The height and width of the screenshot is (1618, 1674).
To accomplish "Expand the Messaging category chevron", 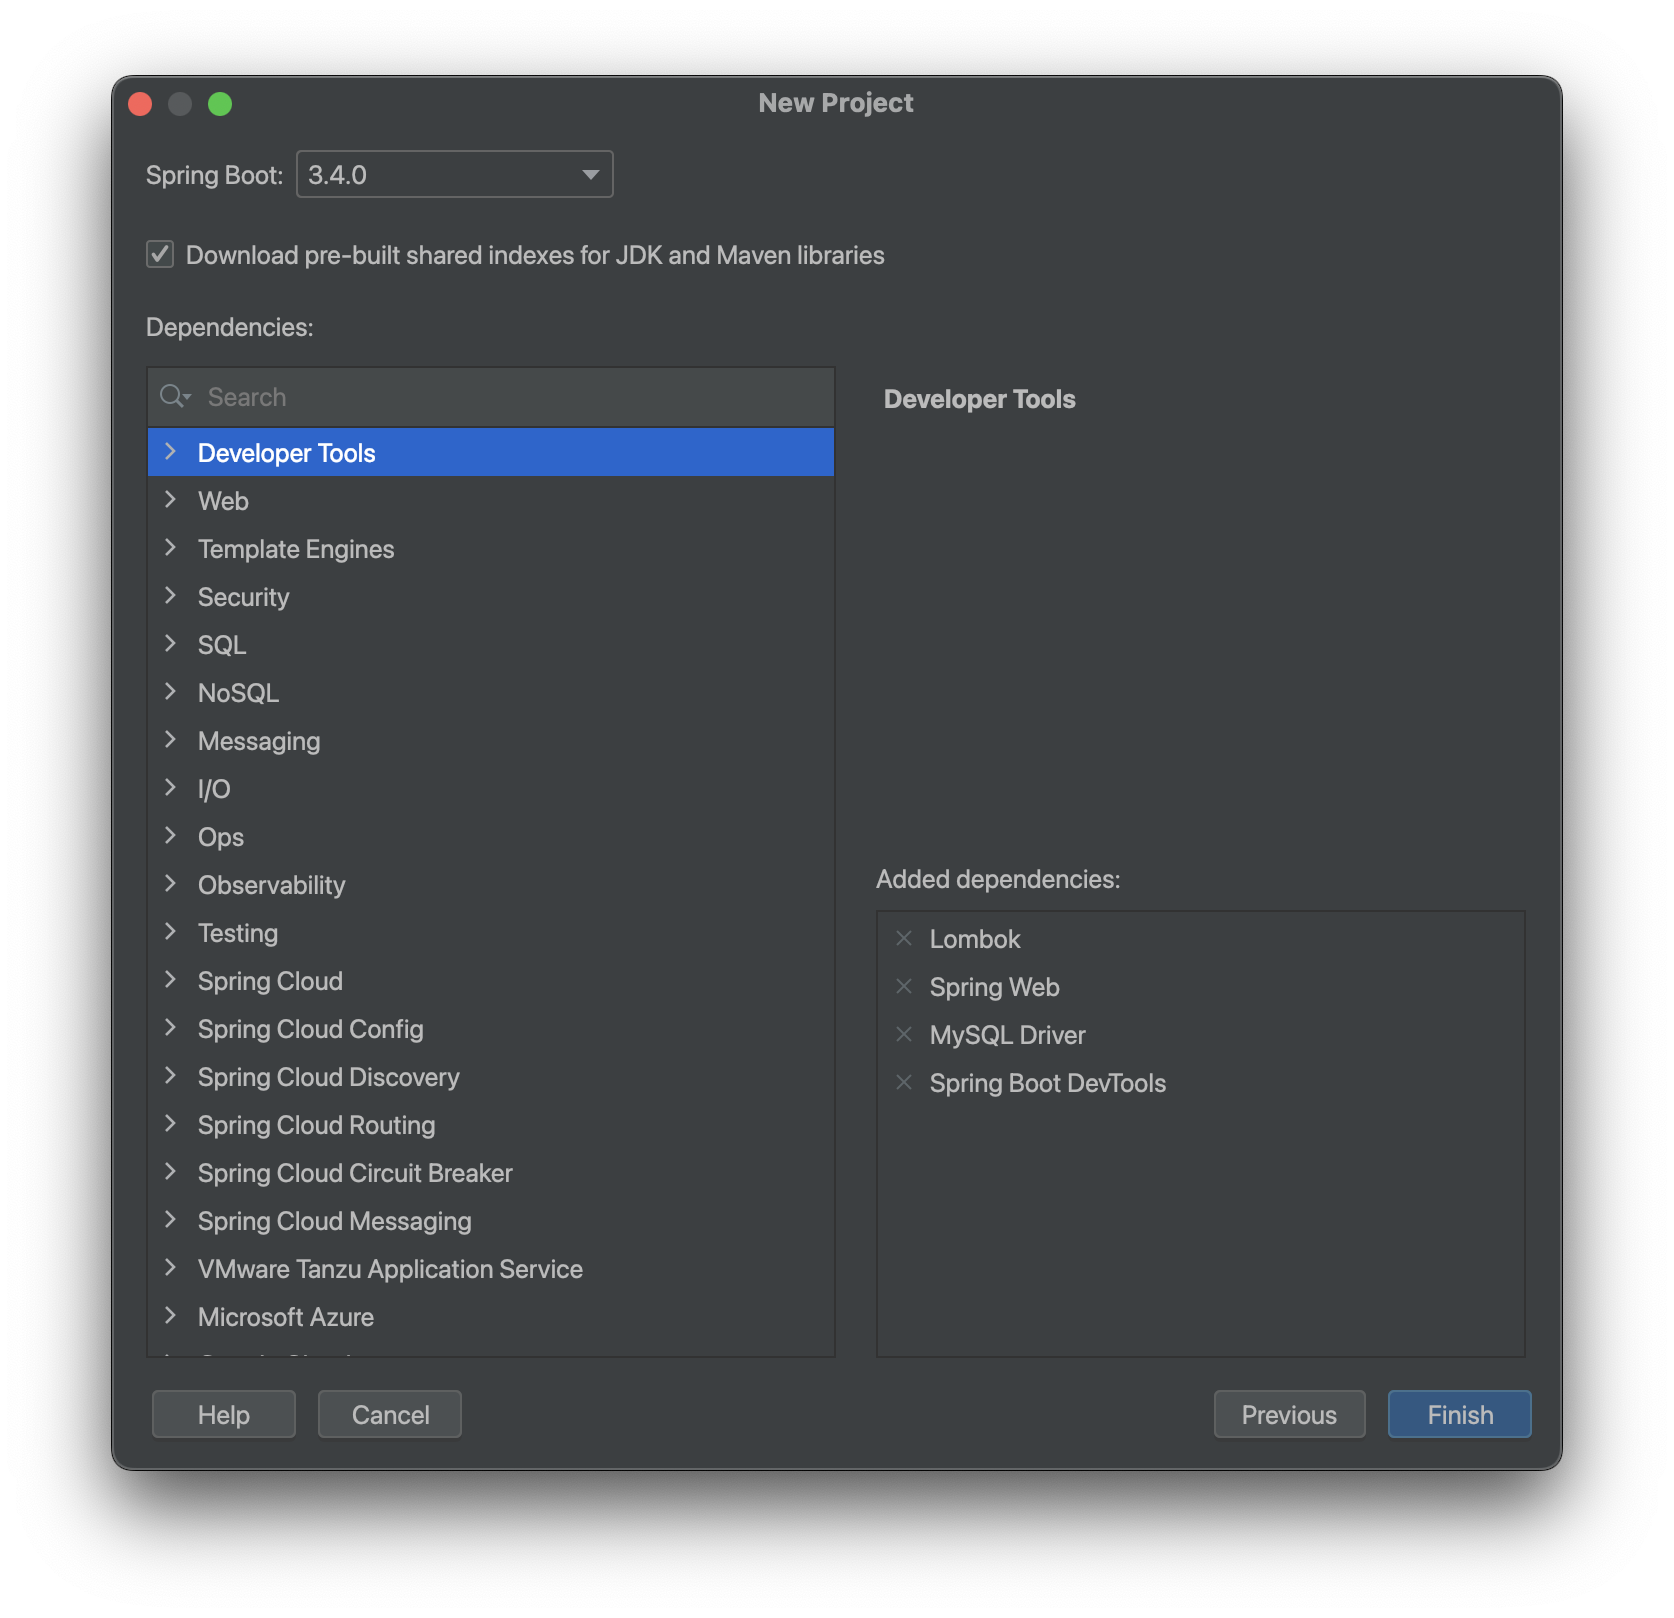I will (170, 740).
